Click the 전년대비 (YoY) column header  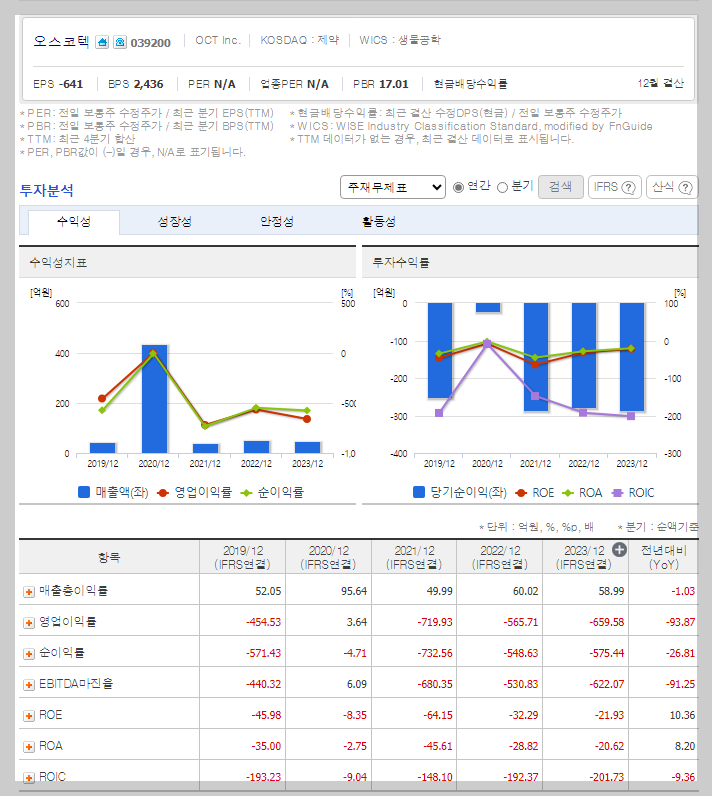[663, 557]
